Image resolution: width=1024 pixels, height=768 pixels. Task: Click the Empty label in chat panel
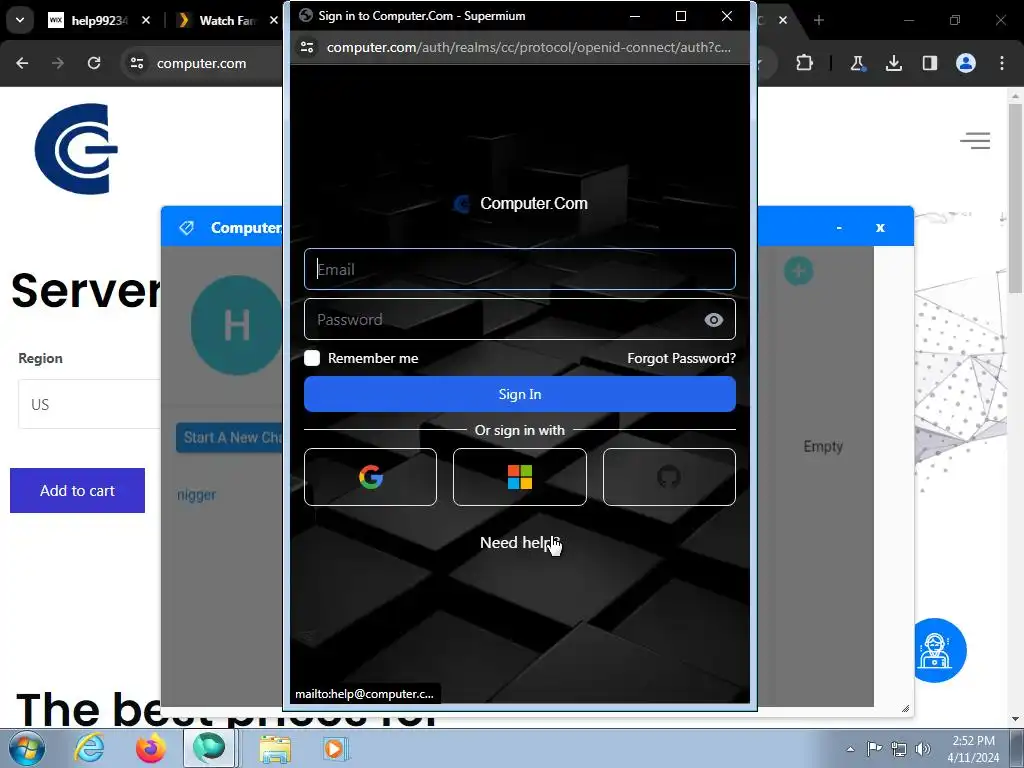(823, 446)
